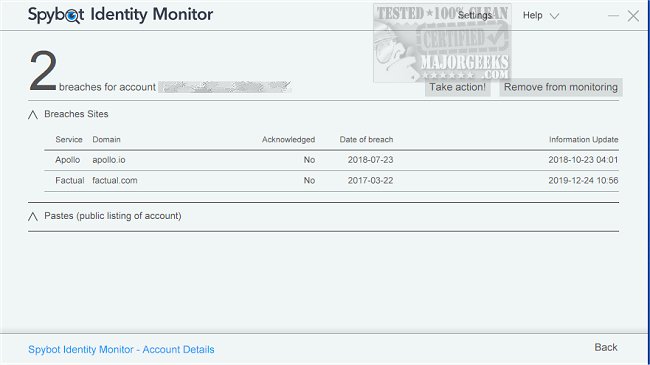Select update time 2019-12-24 10:56
The width and height of the screenshot is (650, 365).
point(583,180)
